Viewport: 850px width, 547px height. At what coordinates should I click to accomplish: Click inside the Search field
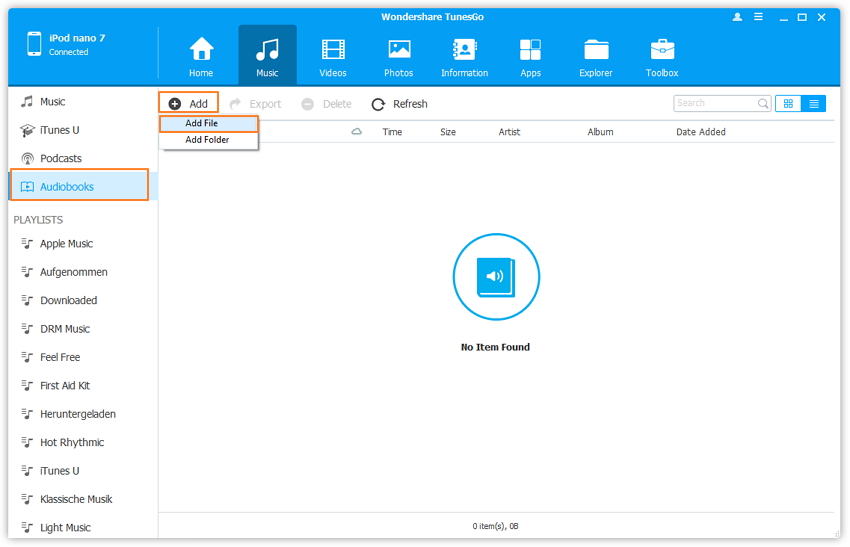[x=714, y=104]
